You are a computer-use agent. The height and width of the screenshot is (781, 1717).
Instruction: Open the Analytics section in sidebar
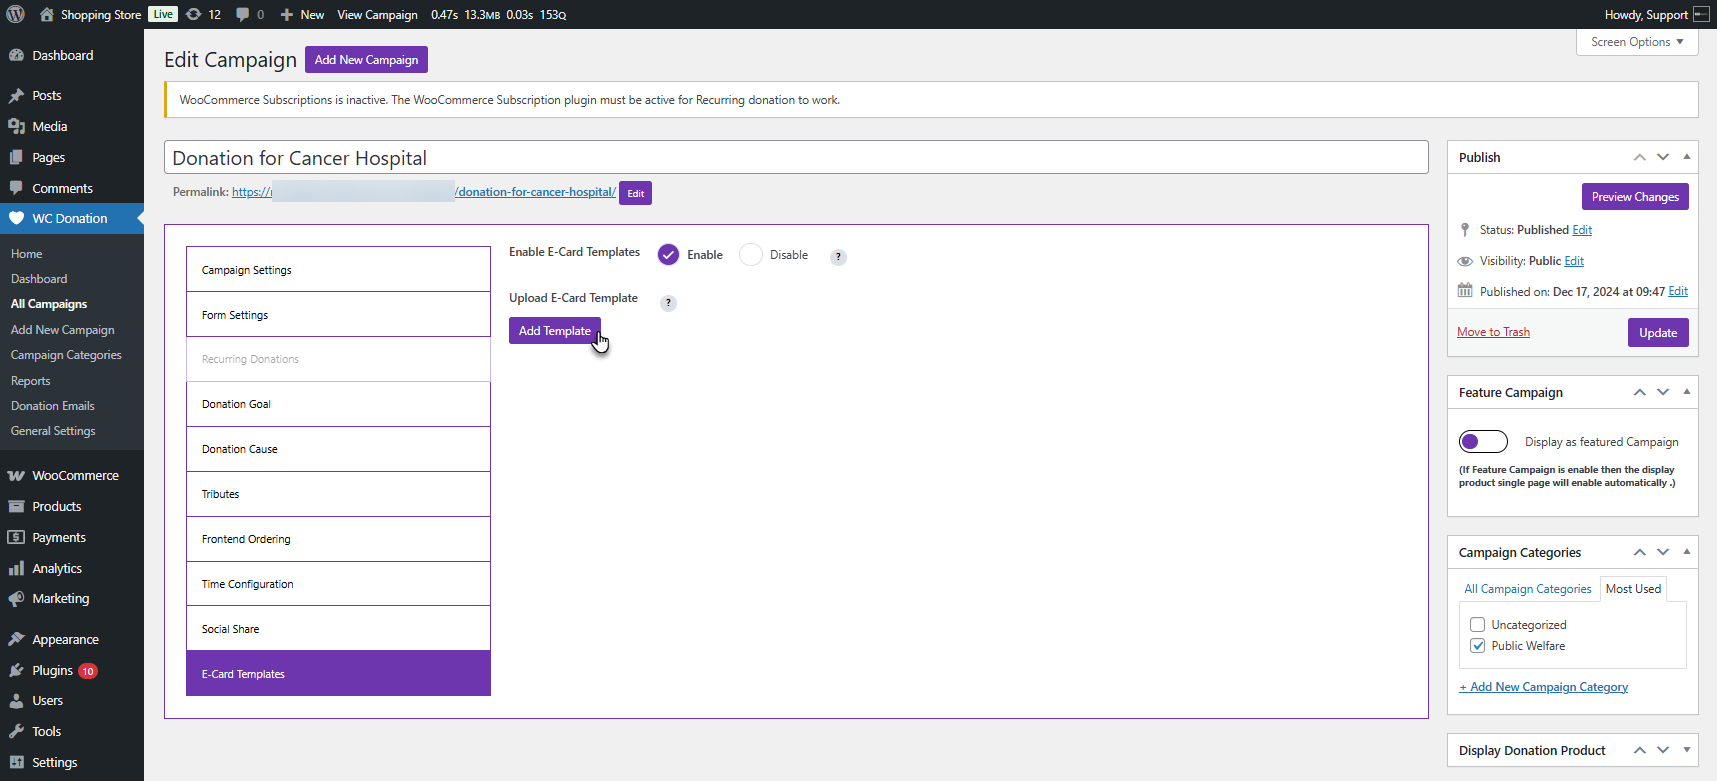tap(57, 568)
